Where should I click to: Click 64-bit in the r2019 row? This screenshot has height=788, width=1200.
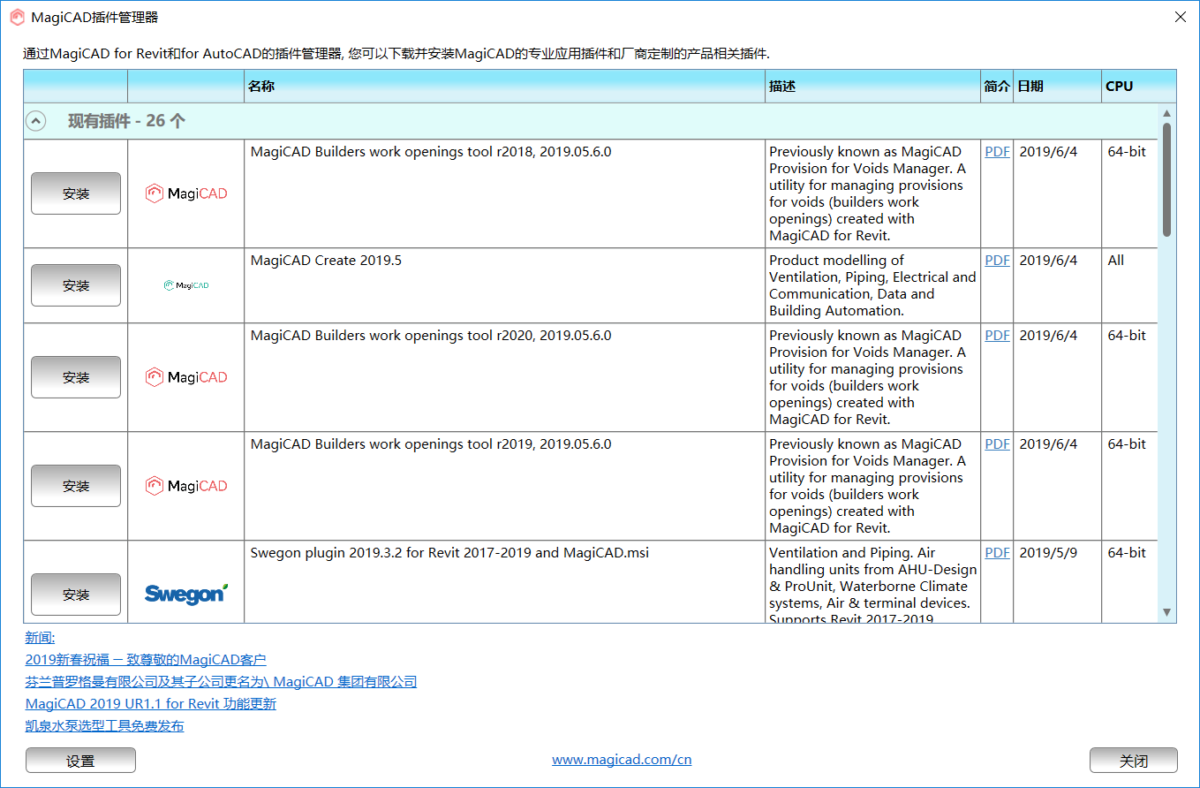1127,444
